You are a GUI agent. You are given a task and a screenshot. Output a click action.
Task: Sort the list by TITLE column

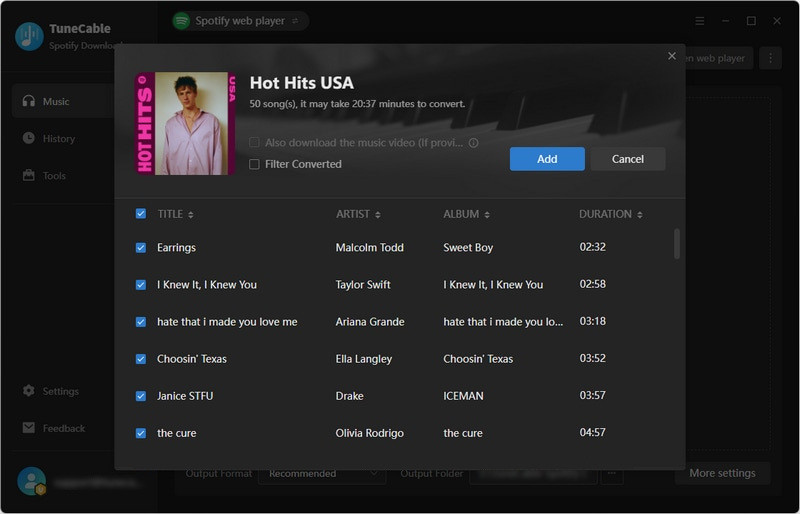[176, 214]
